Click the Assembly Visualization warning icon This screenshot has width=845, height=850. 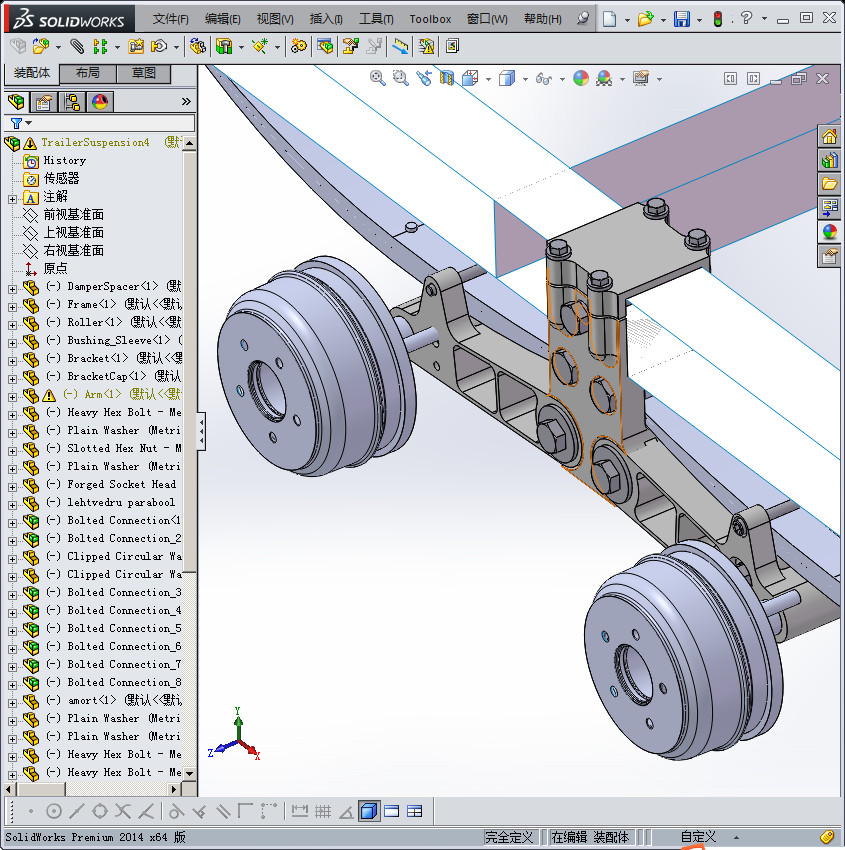point(427,47)
